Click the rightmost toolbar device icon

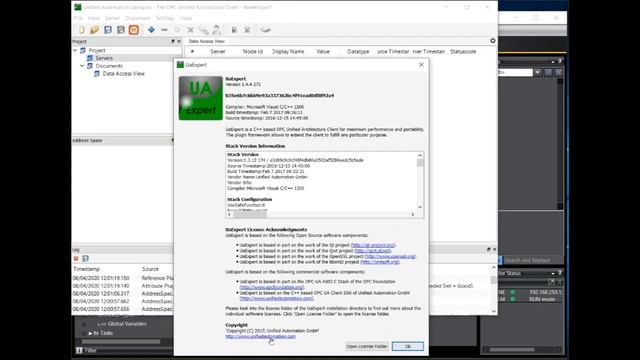click(x=265, y=30)
